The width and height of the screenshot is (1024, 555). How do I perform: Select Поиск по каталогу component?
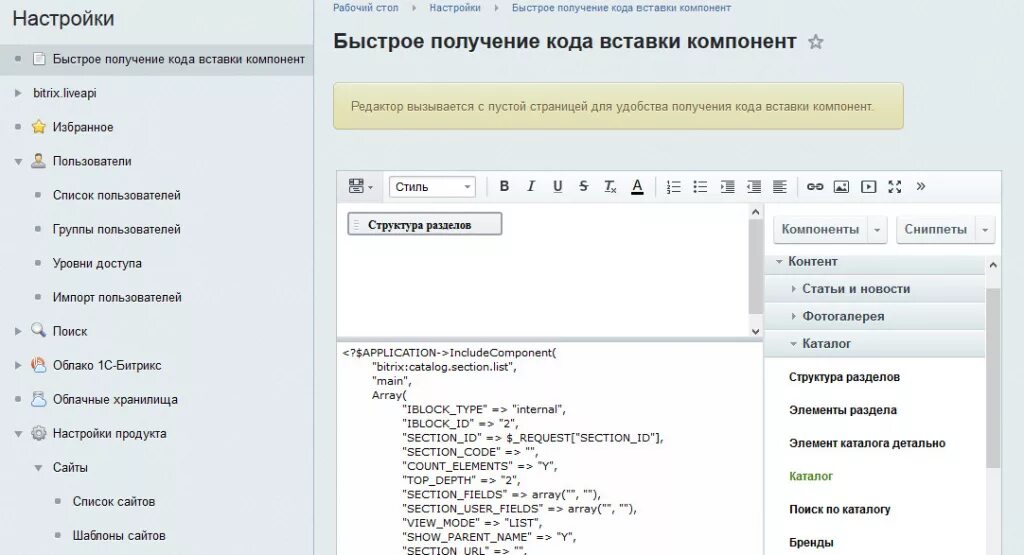pos(839,510)
